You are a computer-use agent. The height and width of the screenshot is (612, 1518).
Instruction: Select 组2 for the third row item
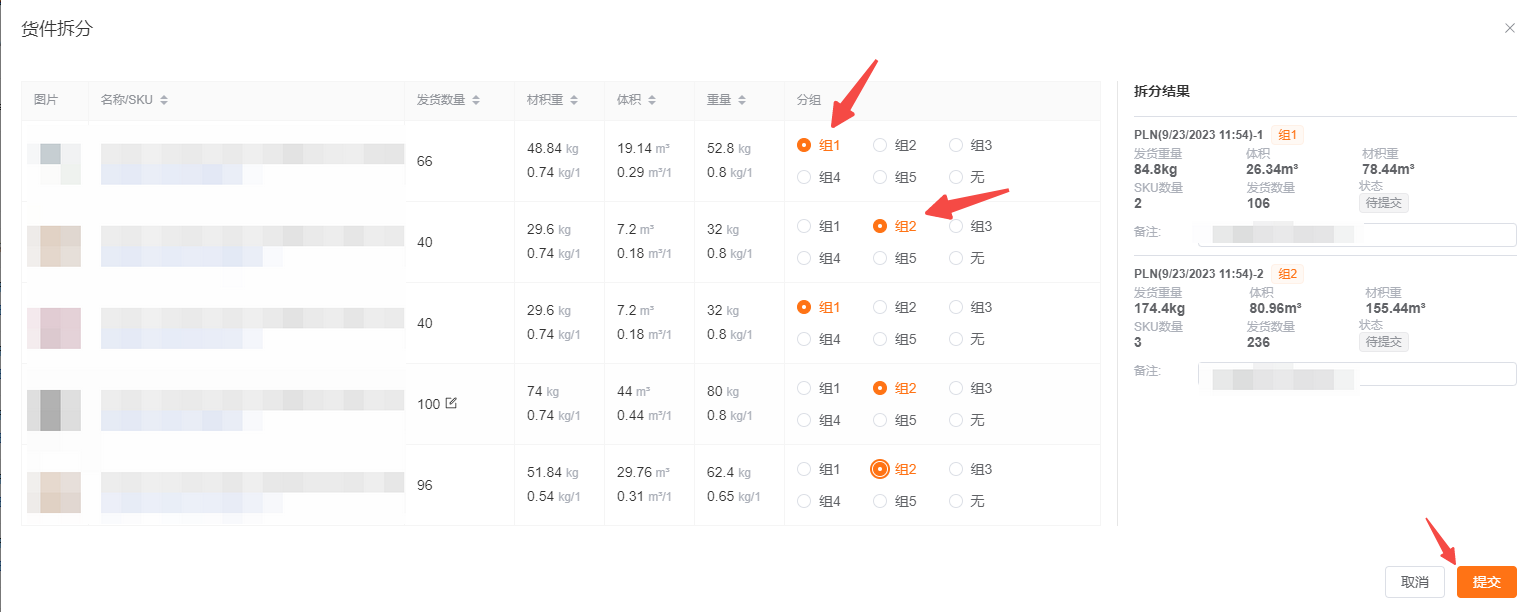879,307
